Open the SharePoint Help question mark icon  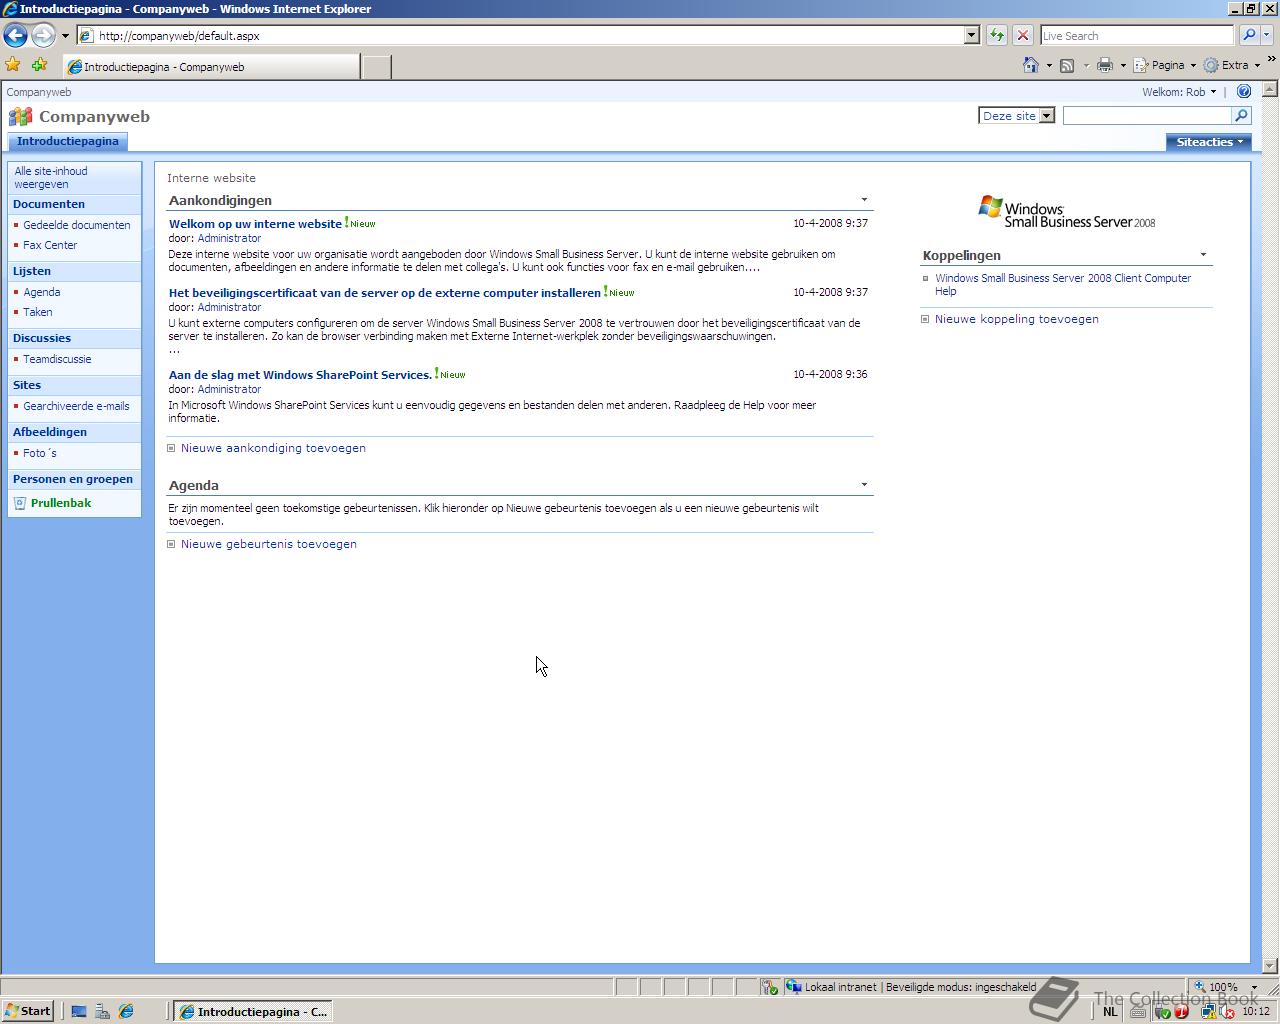[x=1244, y=91]
